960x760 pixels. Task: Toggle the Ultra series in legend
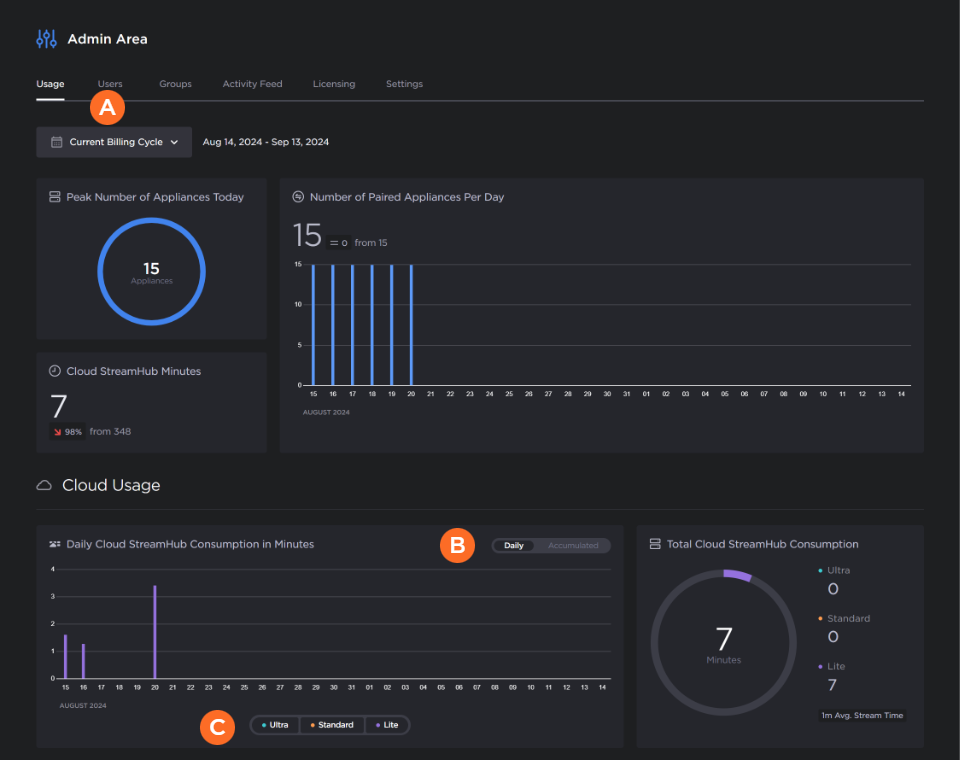pyautogui.click(x=274, y=725)
